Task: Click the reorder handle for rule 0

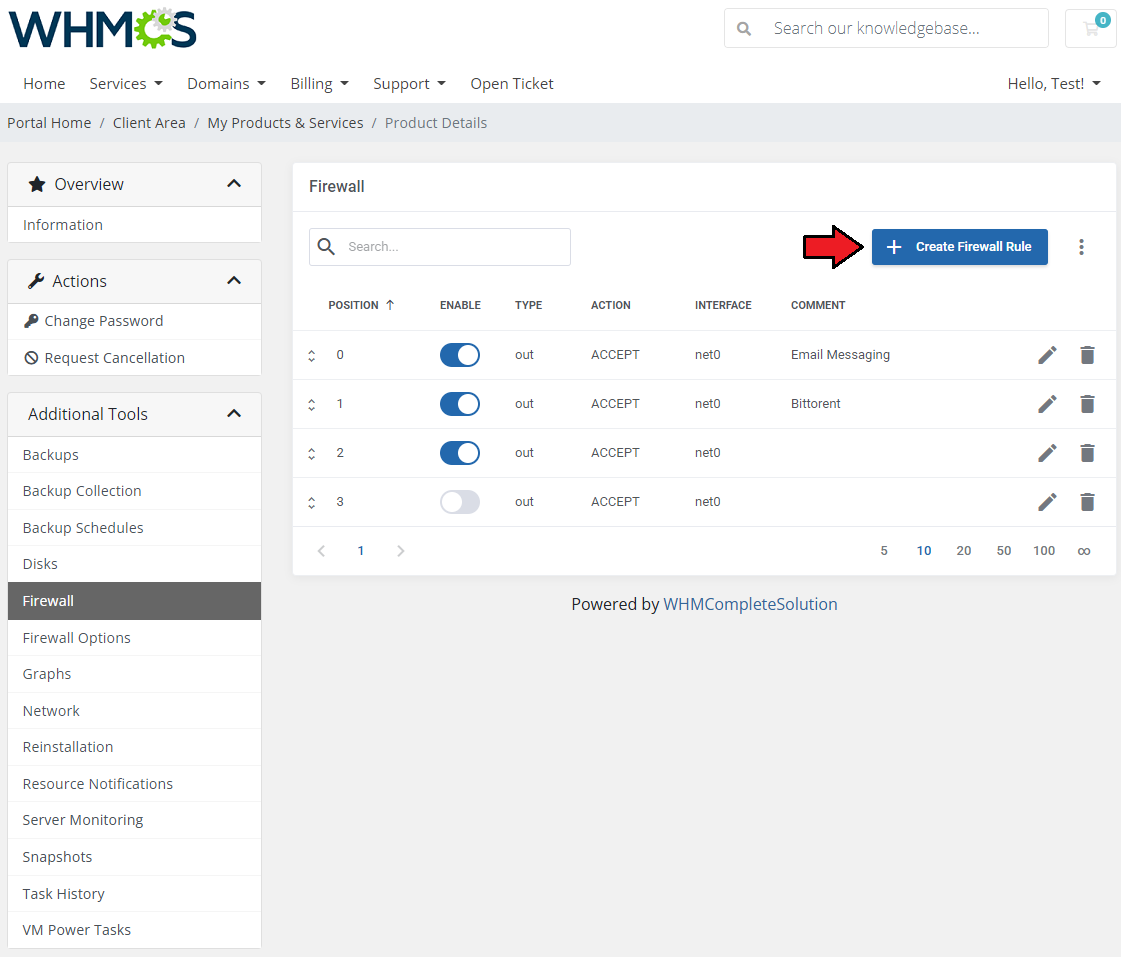Action: pos(312,355)
